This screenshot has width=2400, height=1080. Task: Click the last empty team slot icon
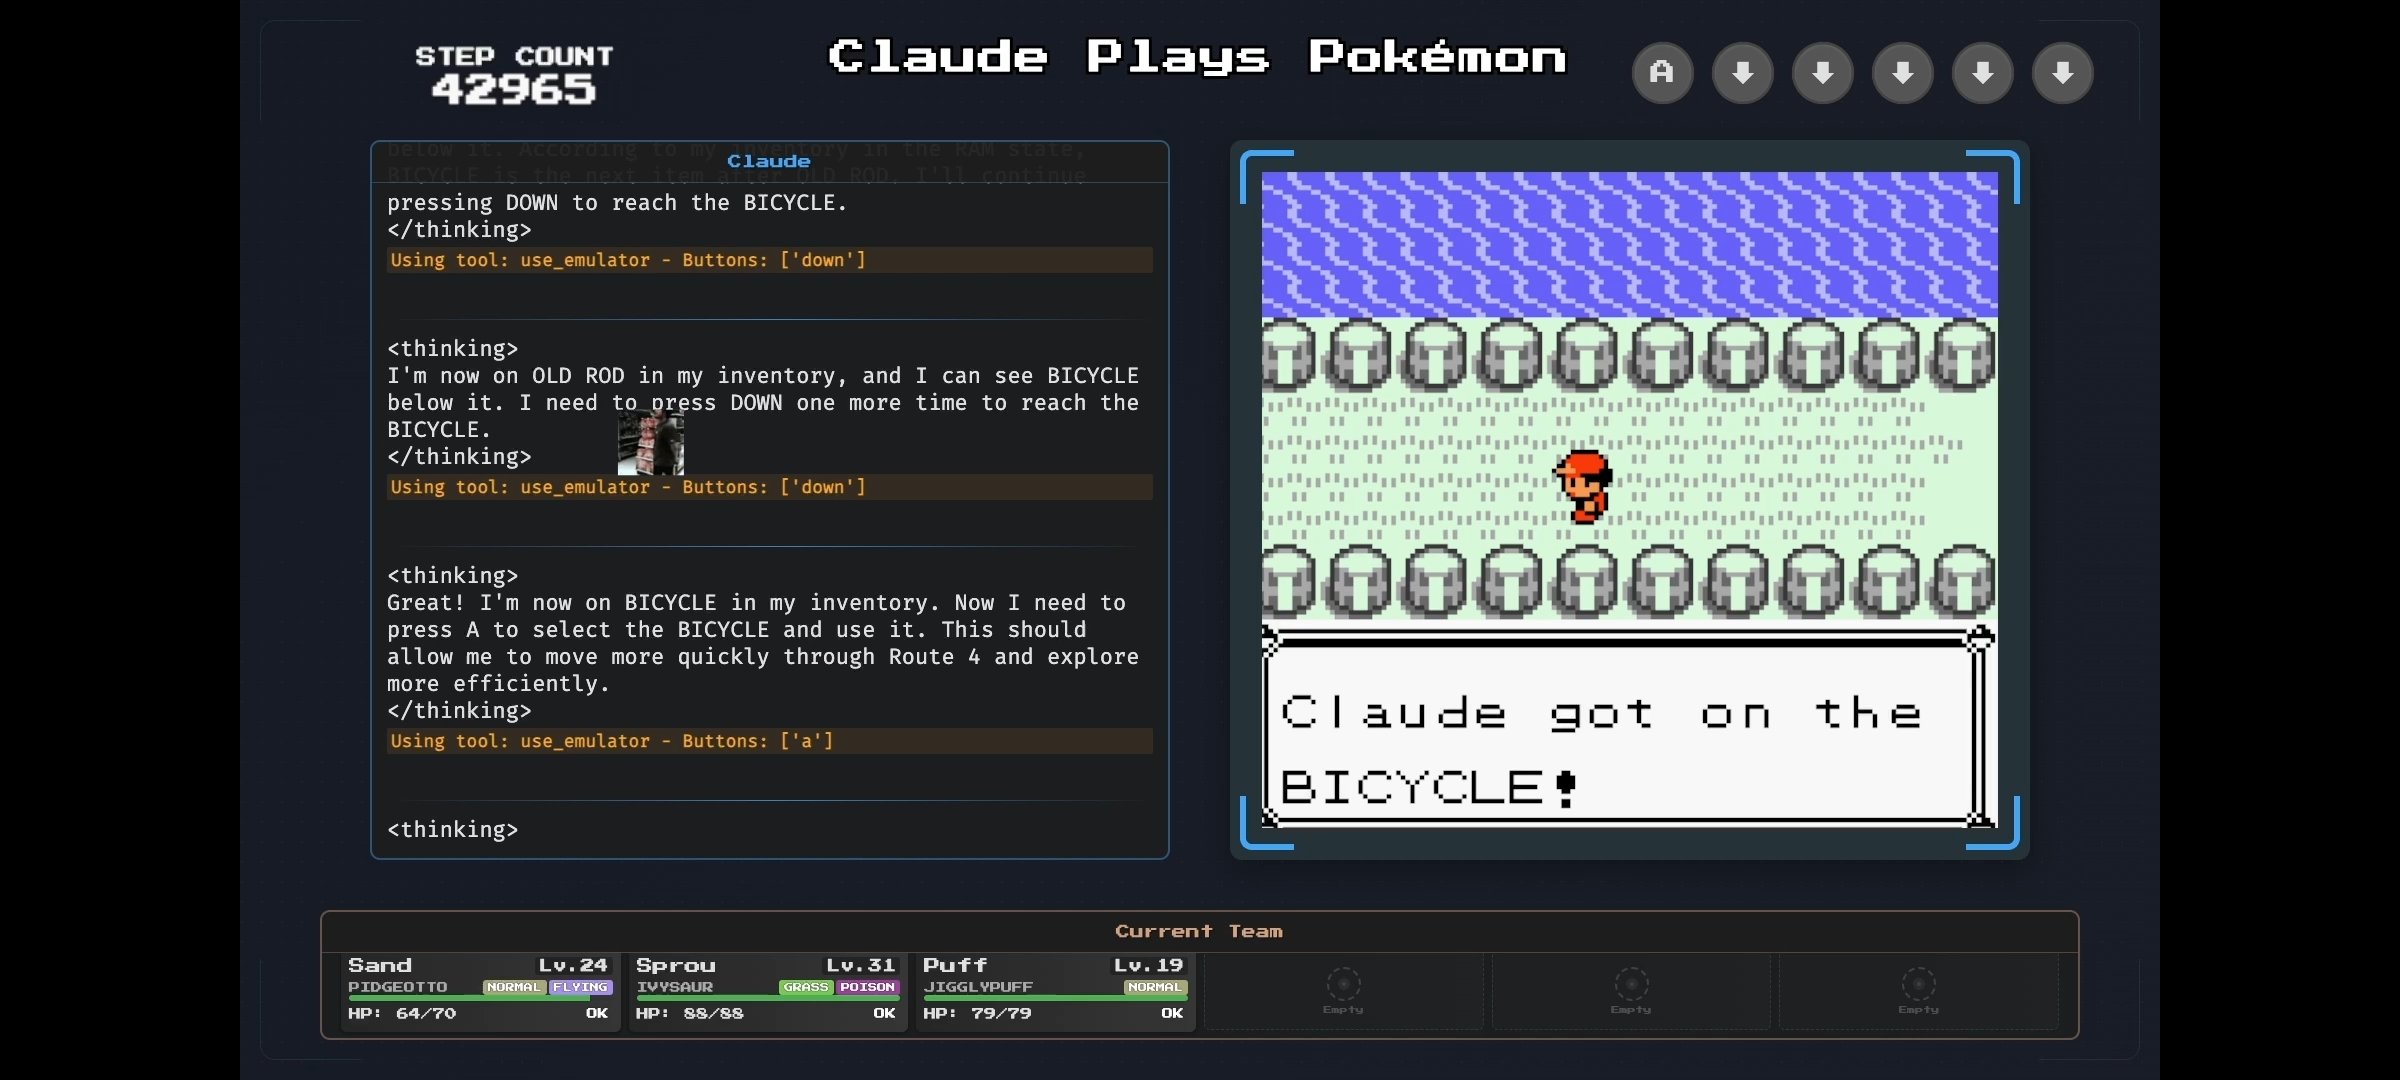click(1918, 984)
